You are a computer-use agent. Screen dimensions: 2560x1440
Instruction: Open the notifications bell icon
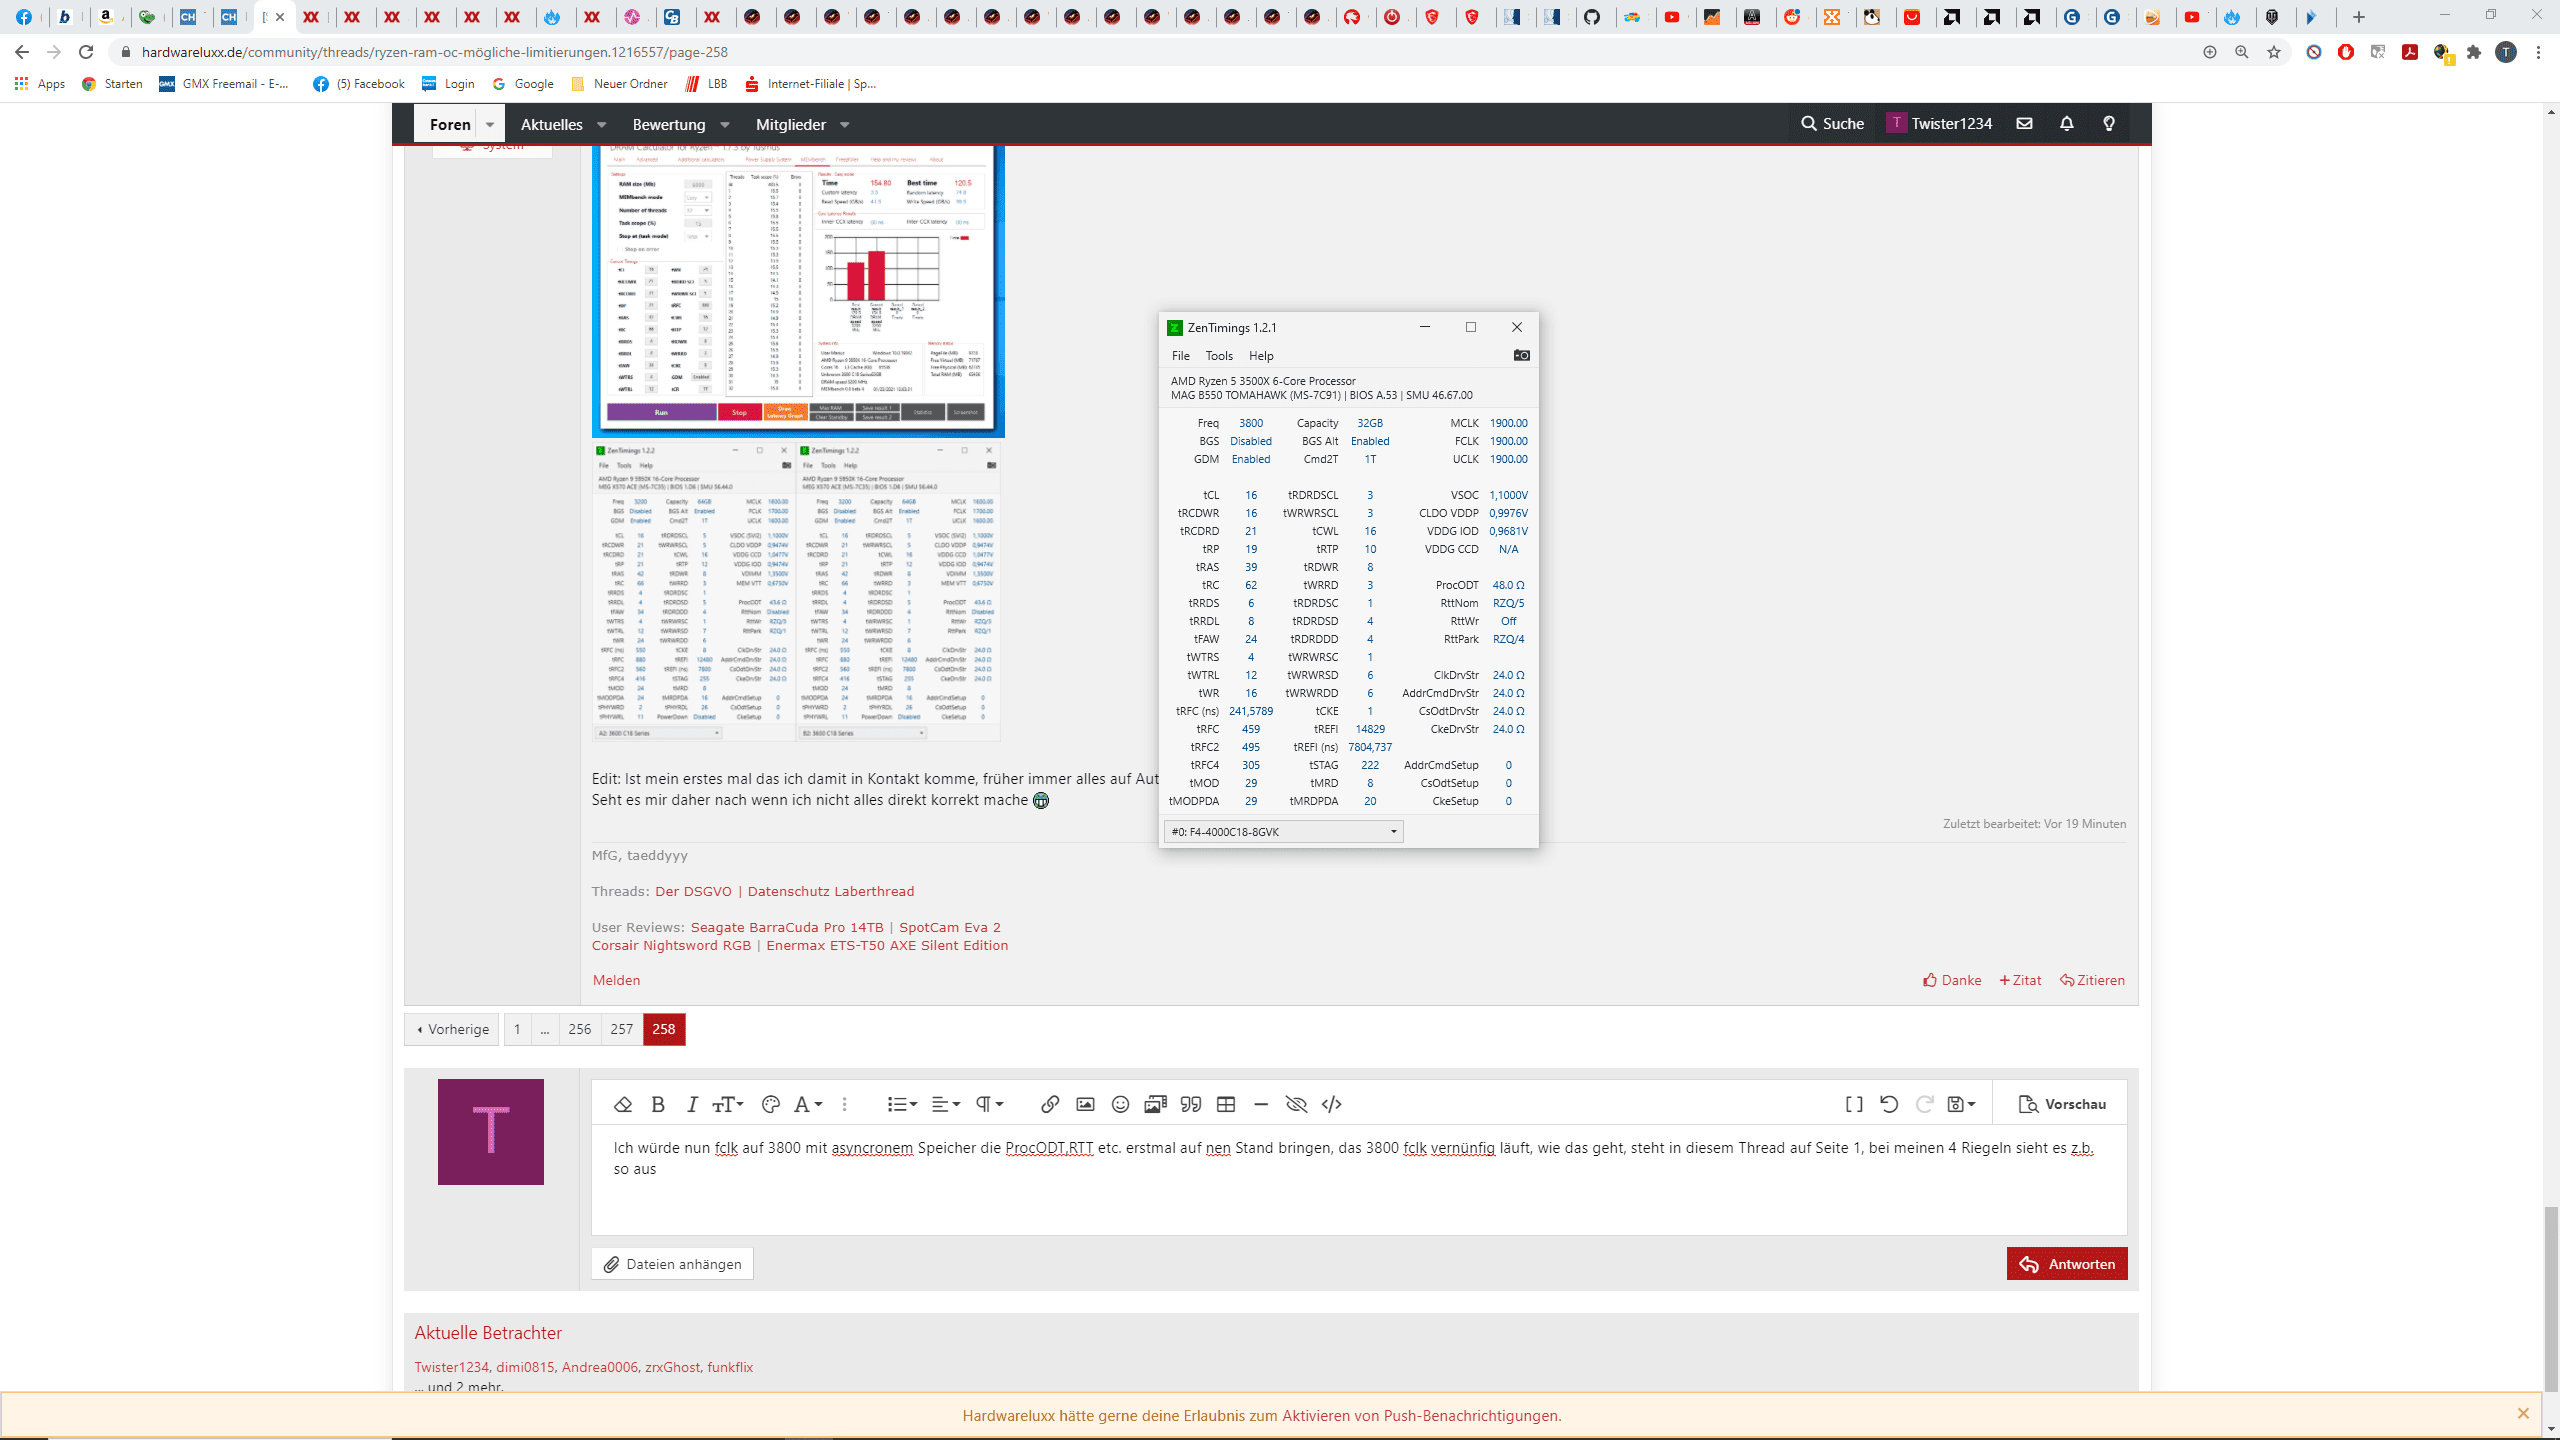(2067, 124)
